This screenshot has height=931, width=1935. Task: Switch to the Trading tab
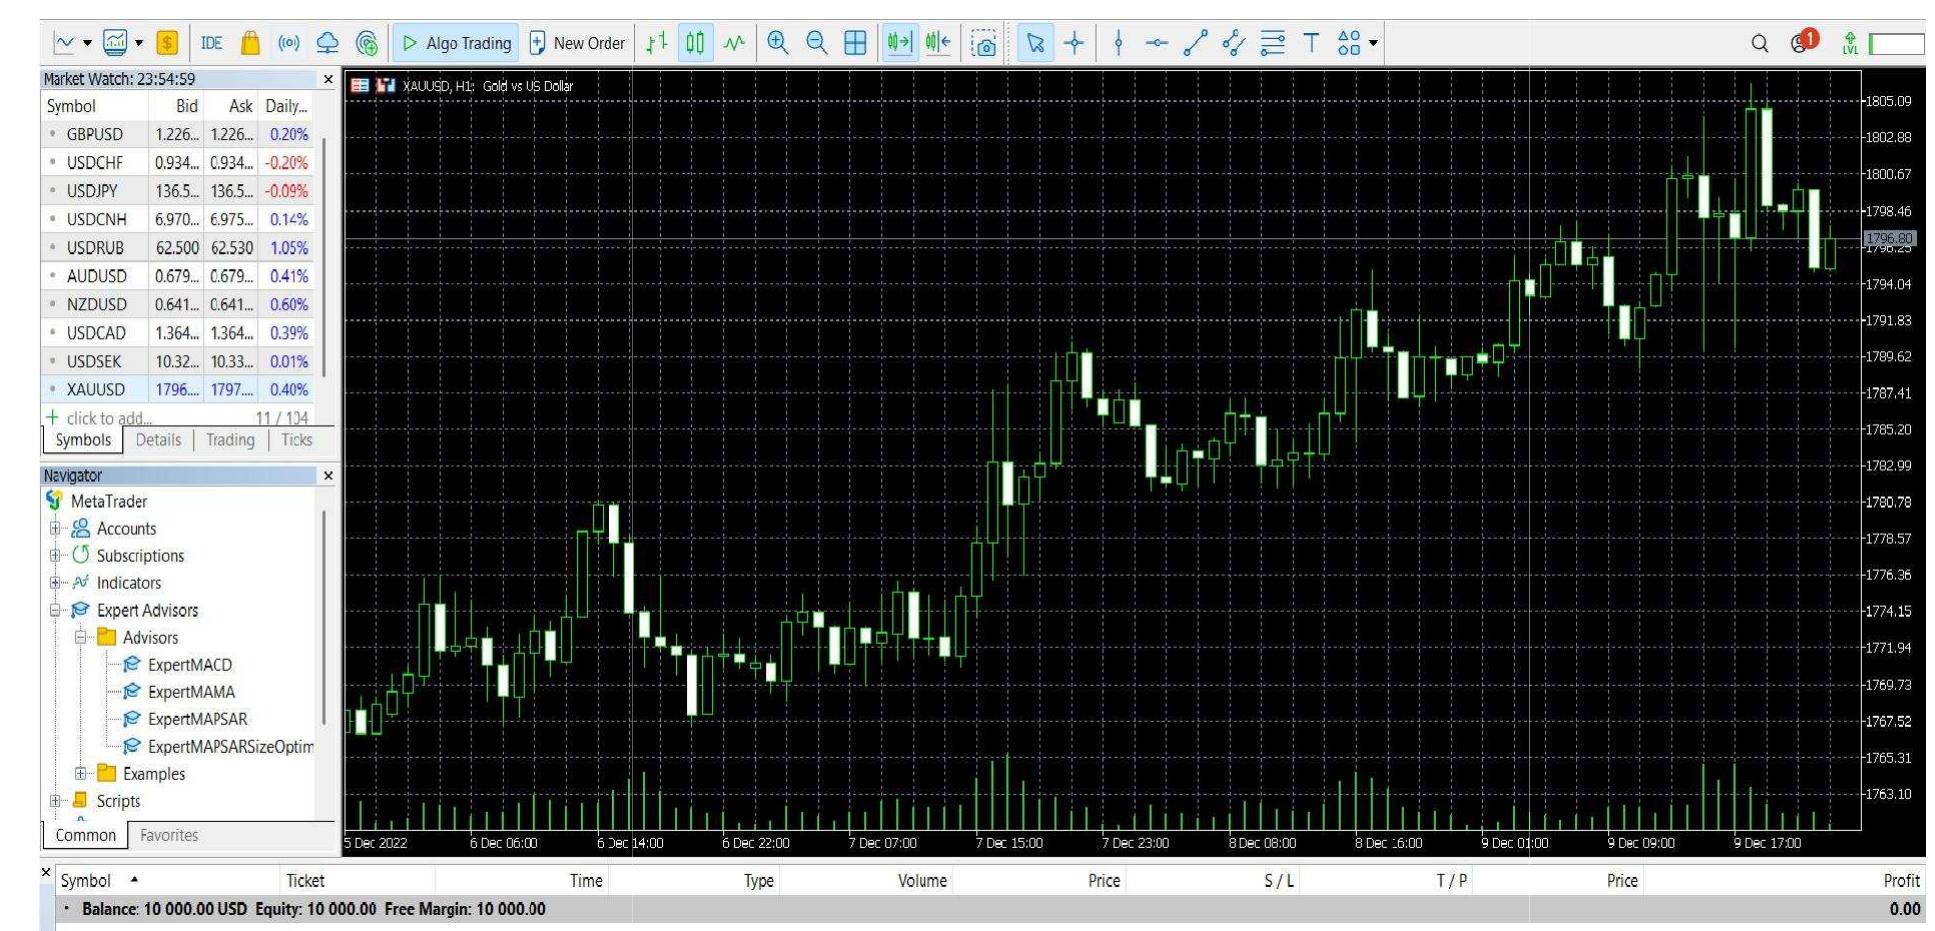coord(230,440)
